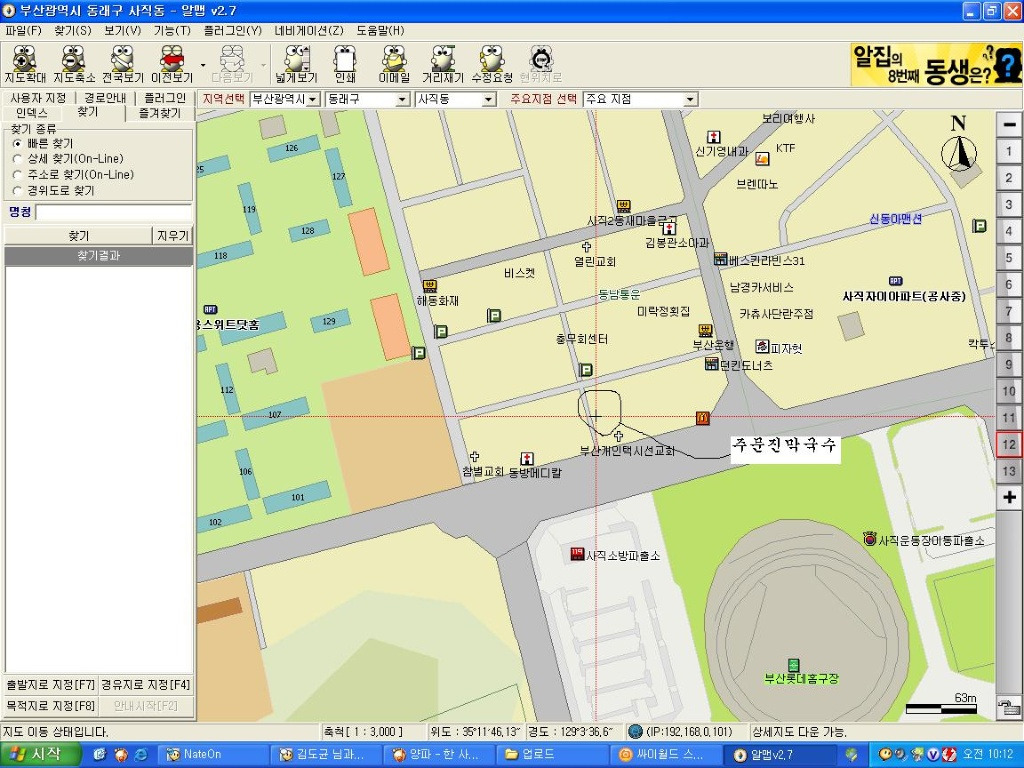The width and height of the screenshot is (1024, 768).
Task: Switch to the 즐겨찾기 tab
Action: [159, 113]
